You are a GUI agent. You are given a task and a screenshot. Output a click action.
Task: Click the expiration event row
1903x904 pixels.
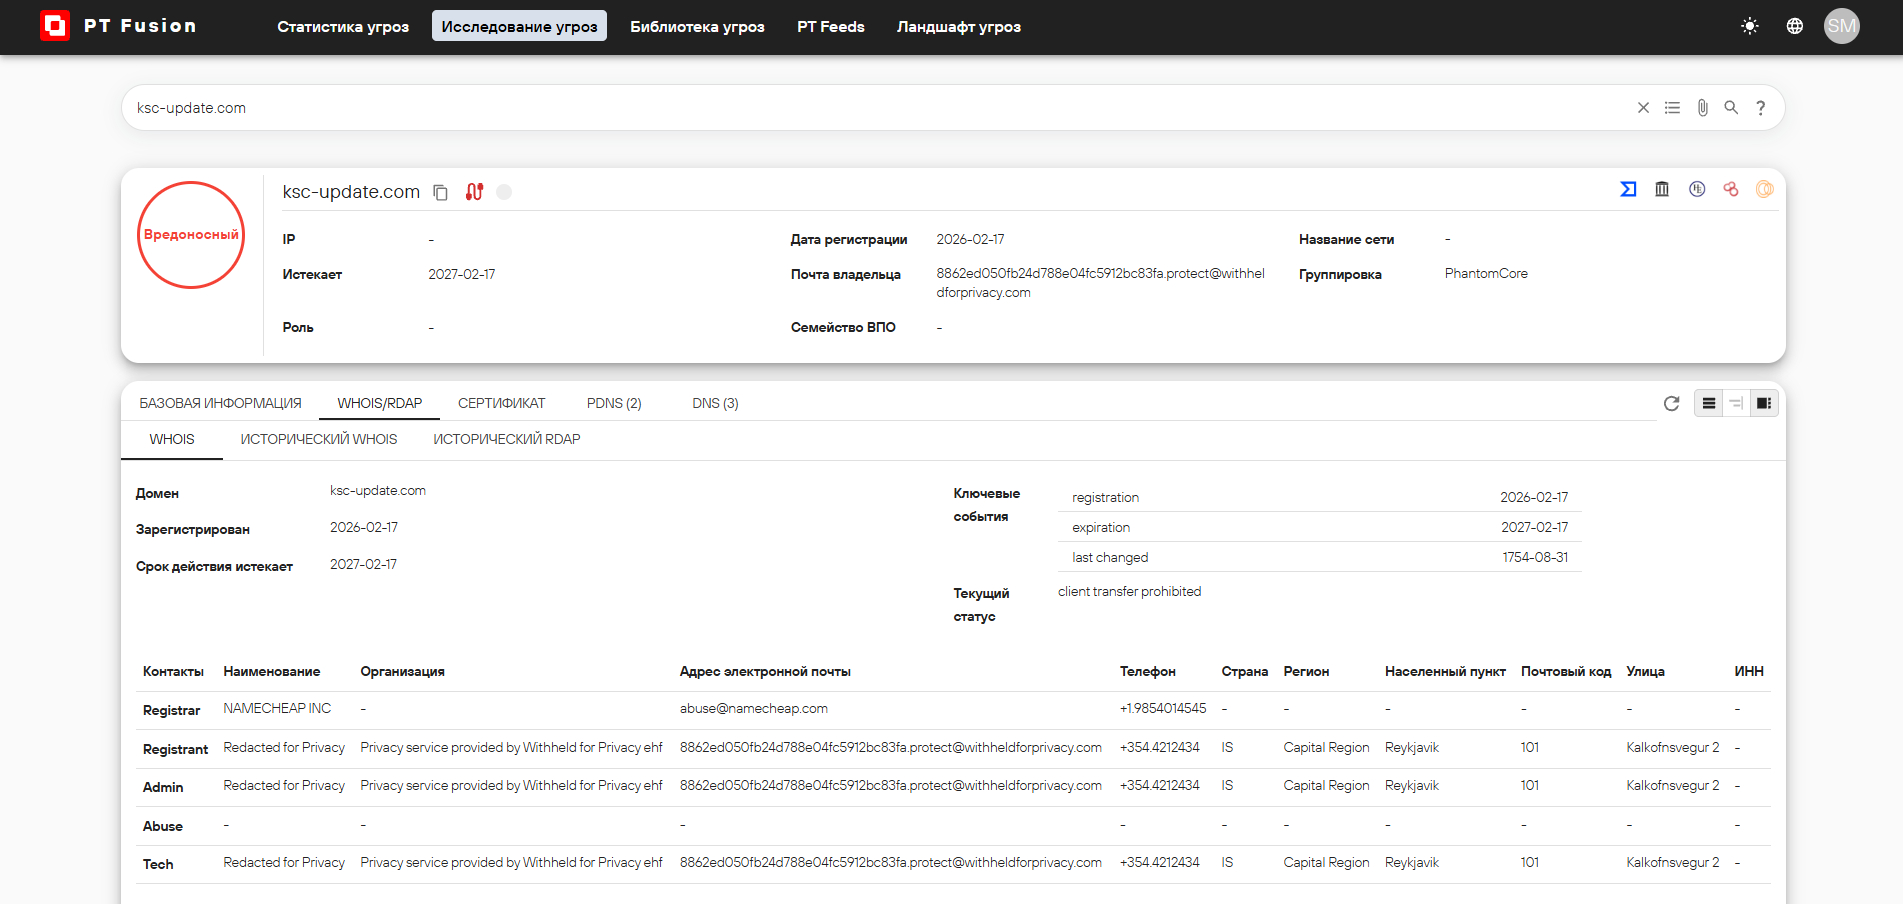tap(1320, 527)
